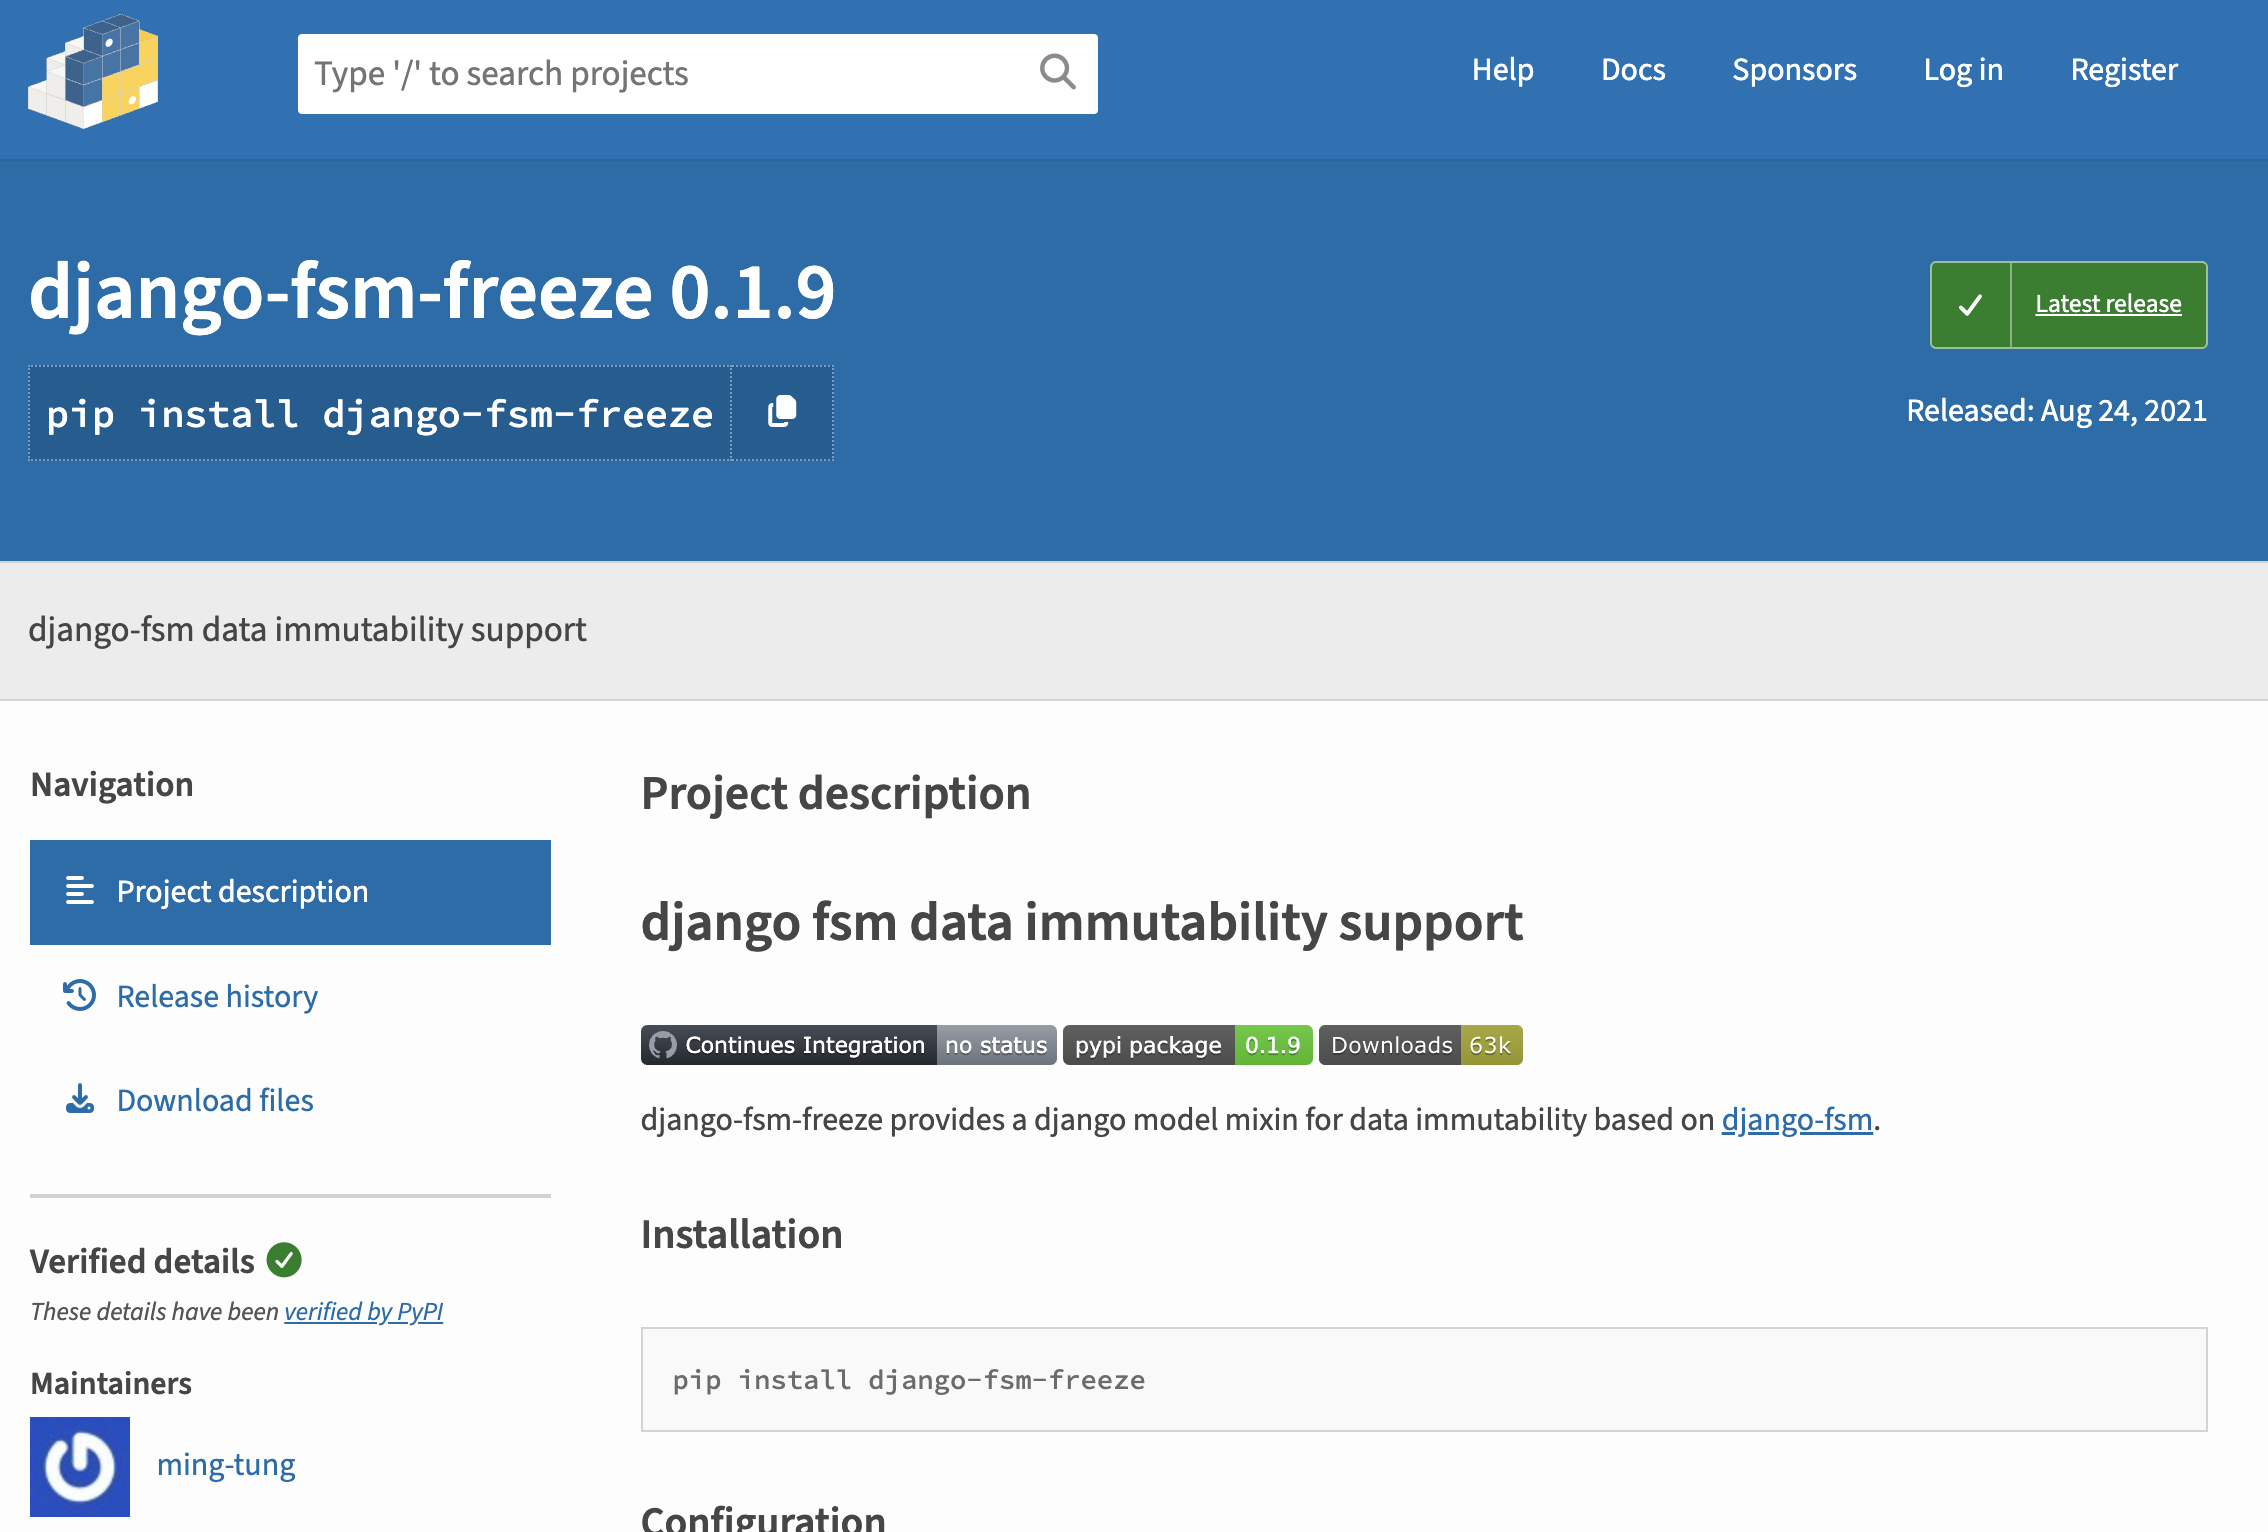Screen dimensions: 2268x1532
Task: Click the Continues Integration no status badge
Action: 848,1045
